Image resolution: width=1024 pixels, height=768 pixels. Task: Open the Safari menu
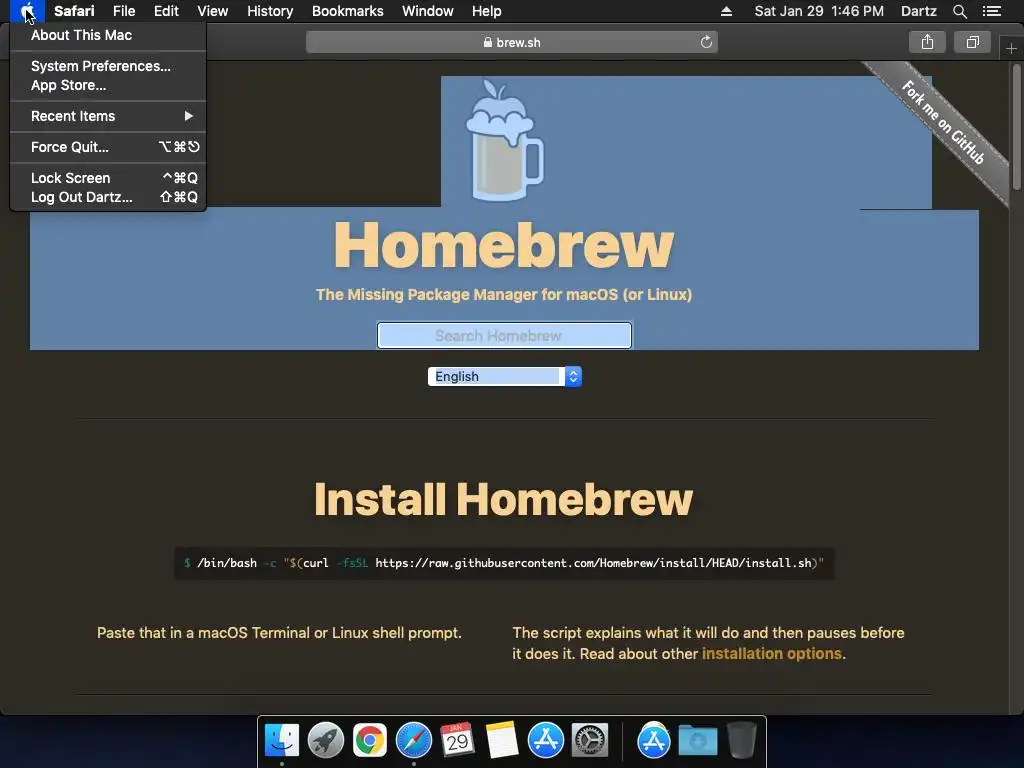coord(74,11)
